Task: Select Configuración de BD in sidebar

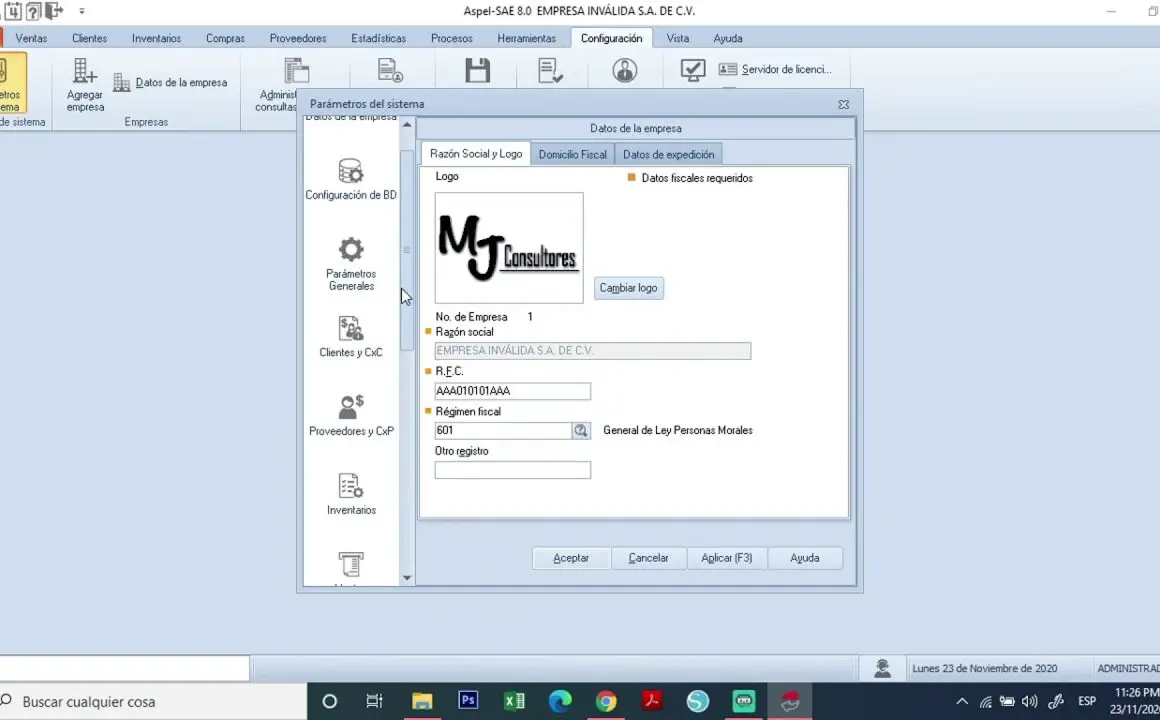Action: click(x=351, y=180)
